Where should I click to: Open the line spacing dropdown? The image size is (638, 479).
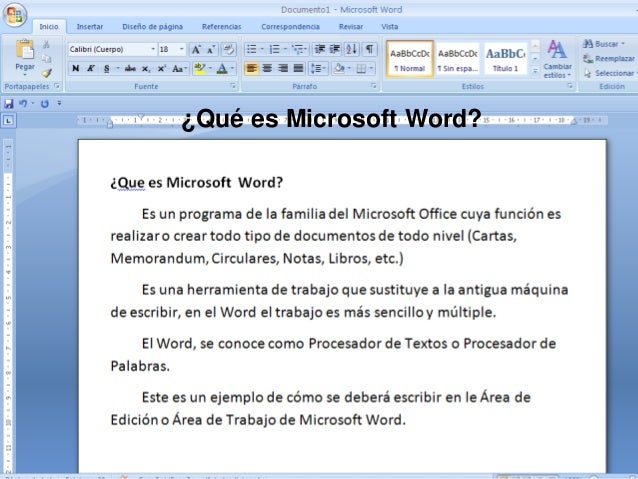tap(319, 68)
